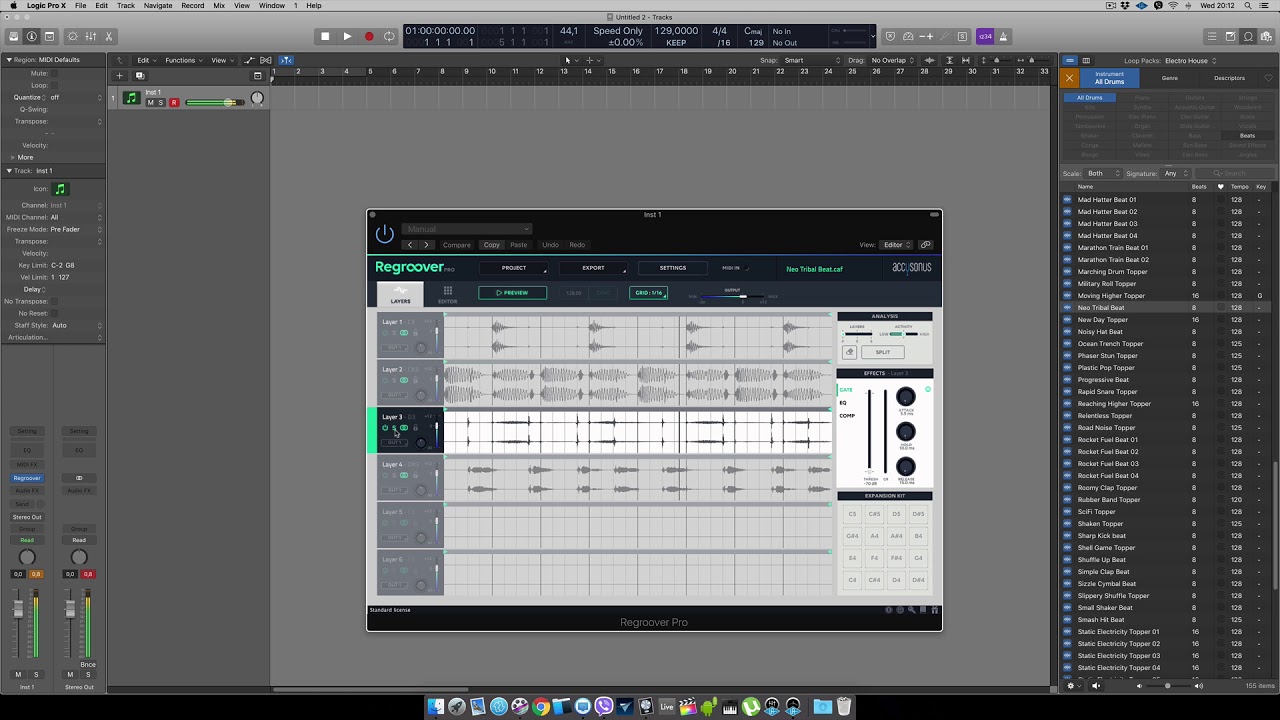Screen dimensions: 1280x720
Task: Open the Manual preset dropdown in the plugin header
Action: click(x=467, y=229)
